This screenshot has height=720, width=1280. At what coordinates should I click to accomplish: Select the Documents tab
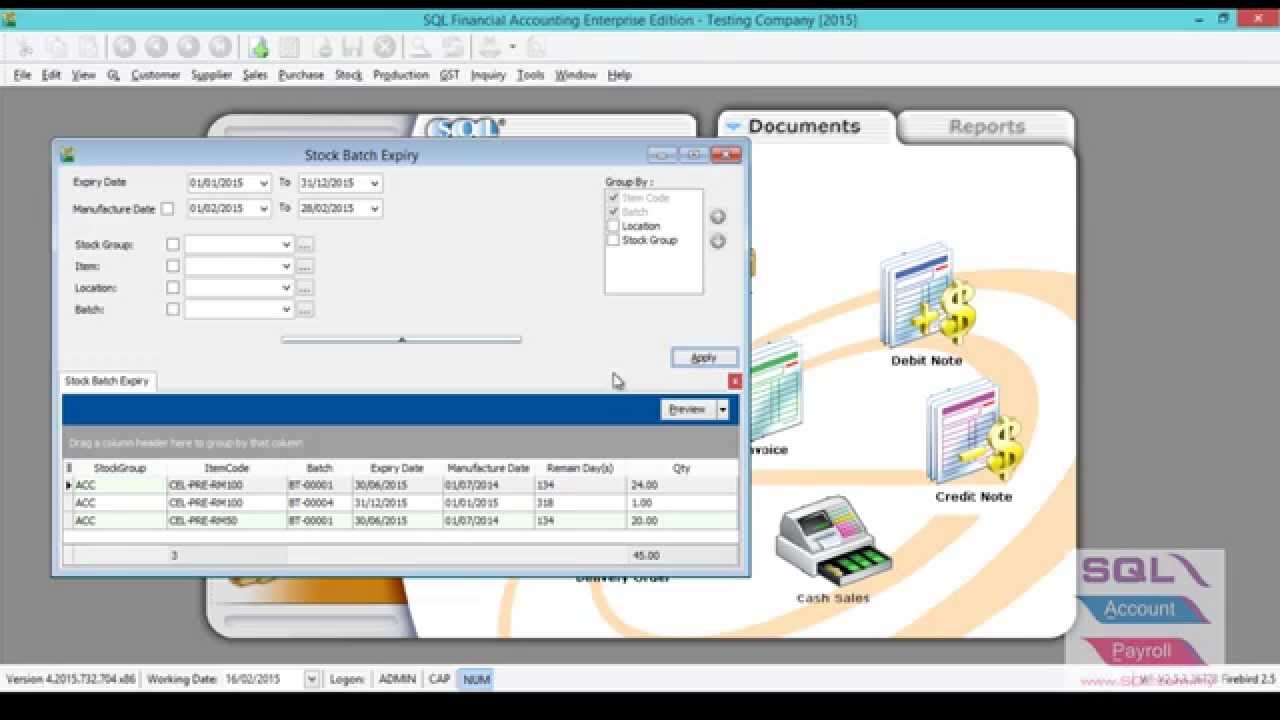(805, 126)
